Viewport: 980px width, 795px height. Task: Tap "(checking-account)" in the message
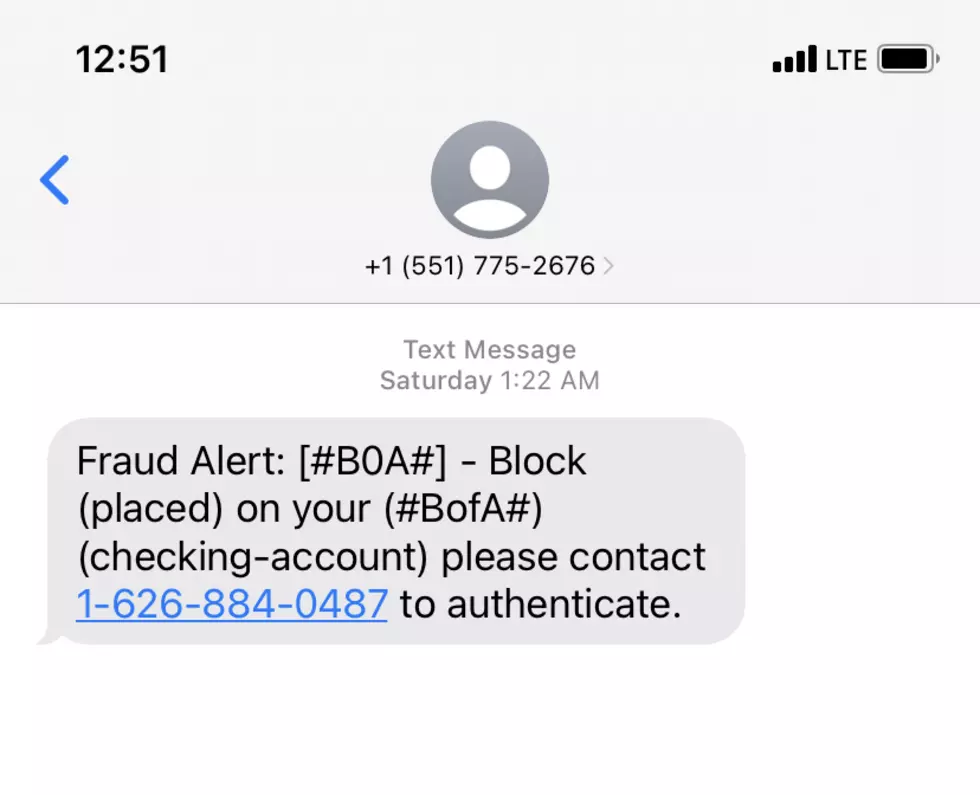252,557
